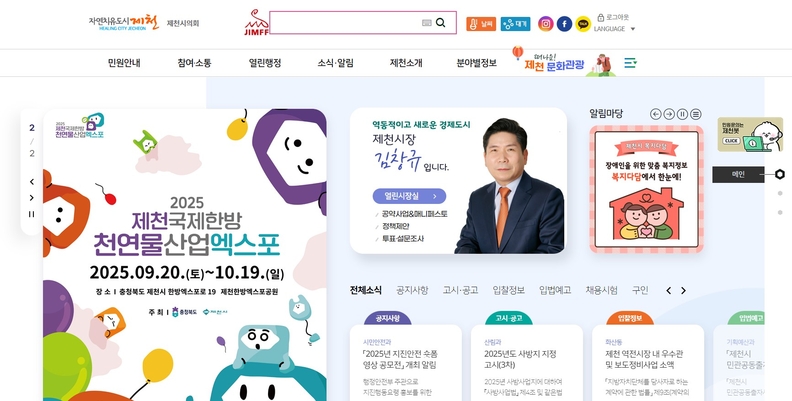The image size is (792, 401).
Task: Click the search magnifier icon
Action: tap(440, 23)
